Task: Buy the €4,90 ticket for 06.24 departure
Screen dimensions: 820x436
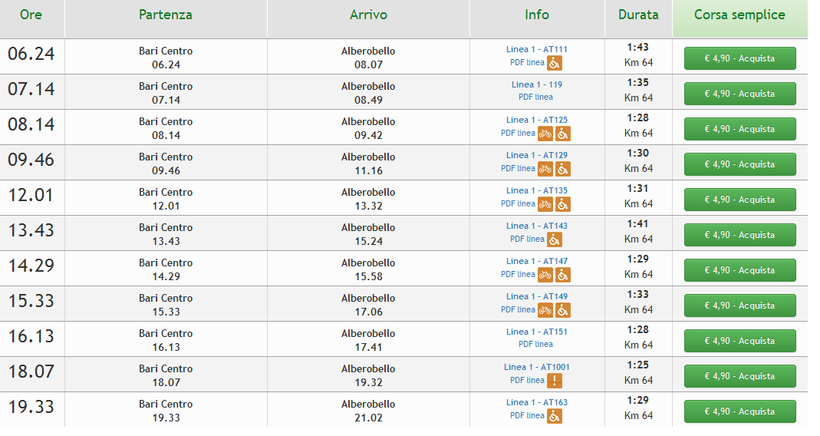Action: coord(739,58)
